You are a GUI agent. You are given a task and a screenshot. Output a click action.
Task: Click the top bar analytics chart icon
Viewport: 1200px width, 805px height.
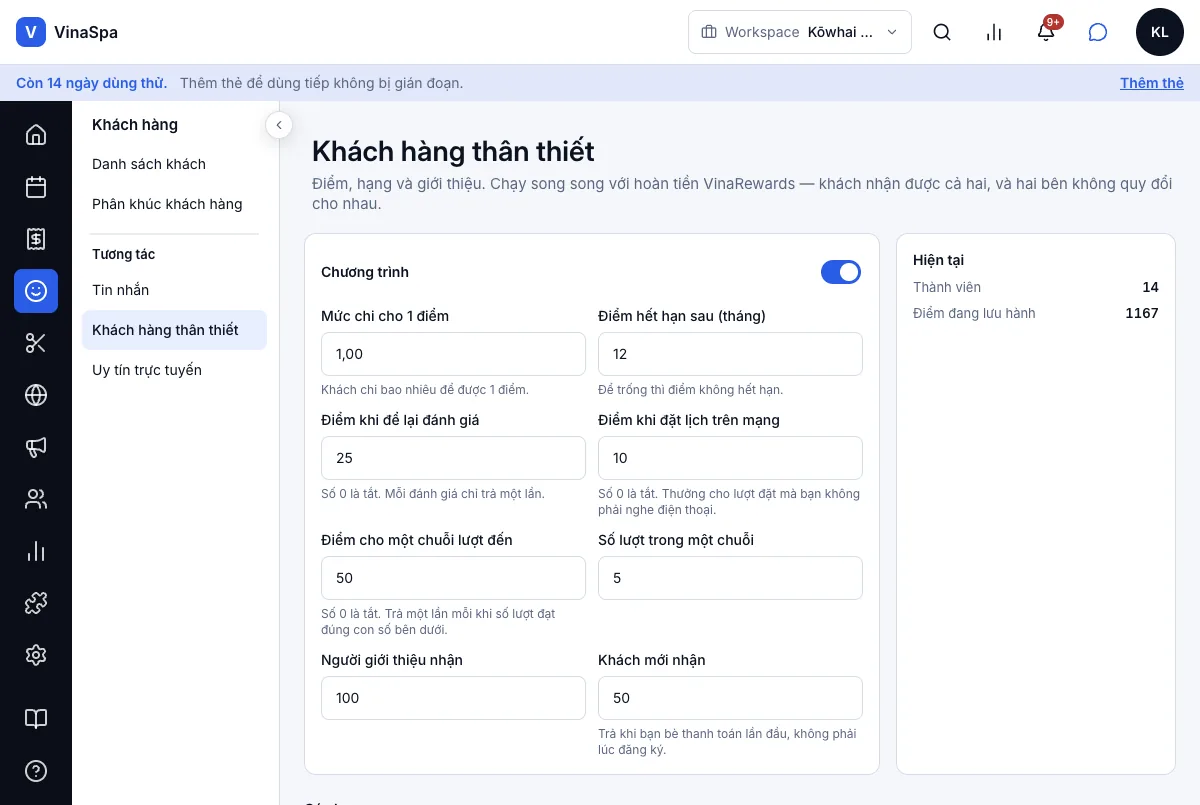point(994,32)
